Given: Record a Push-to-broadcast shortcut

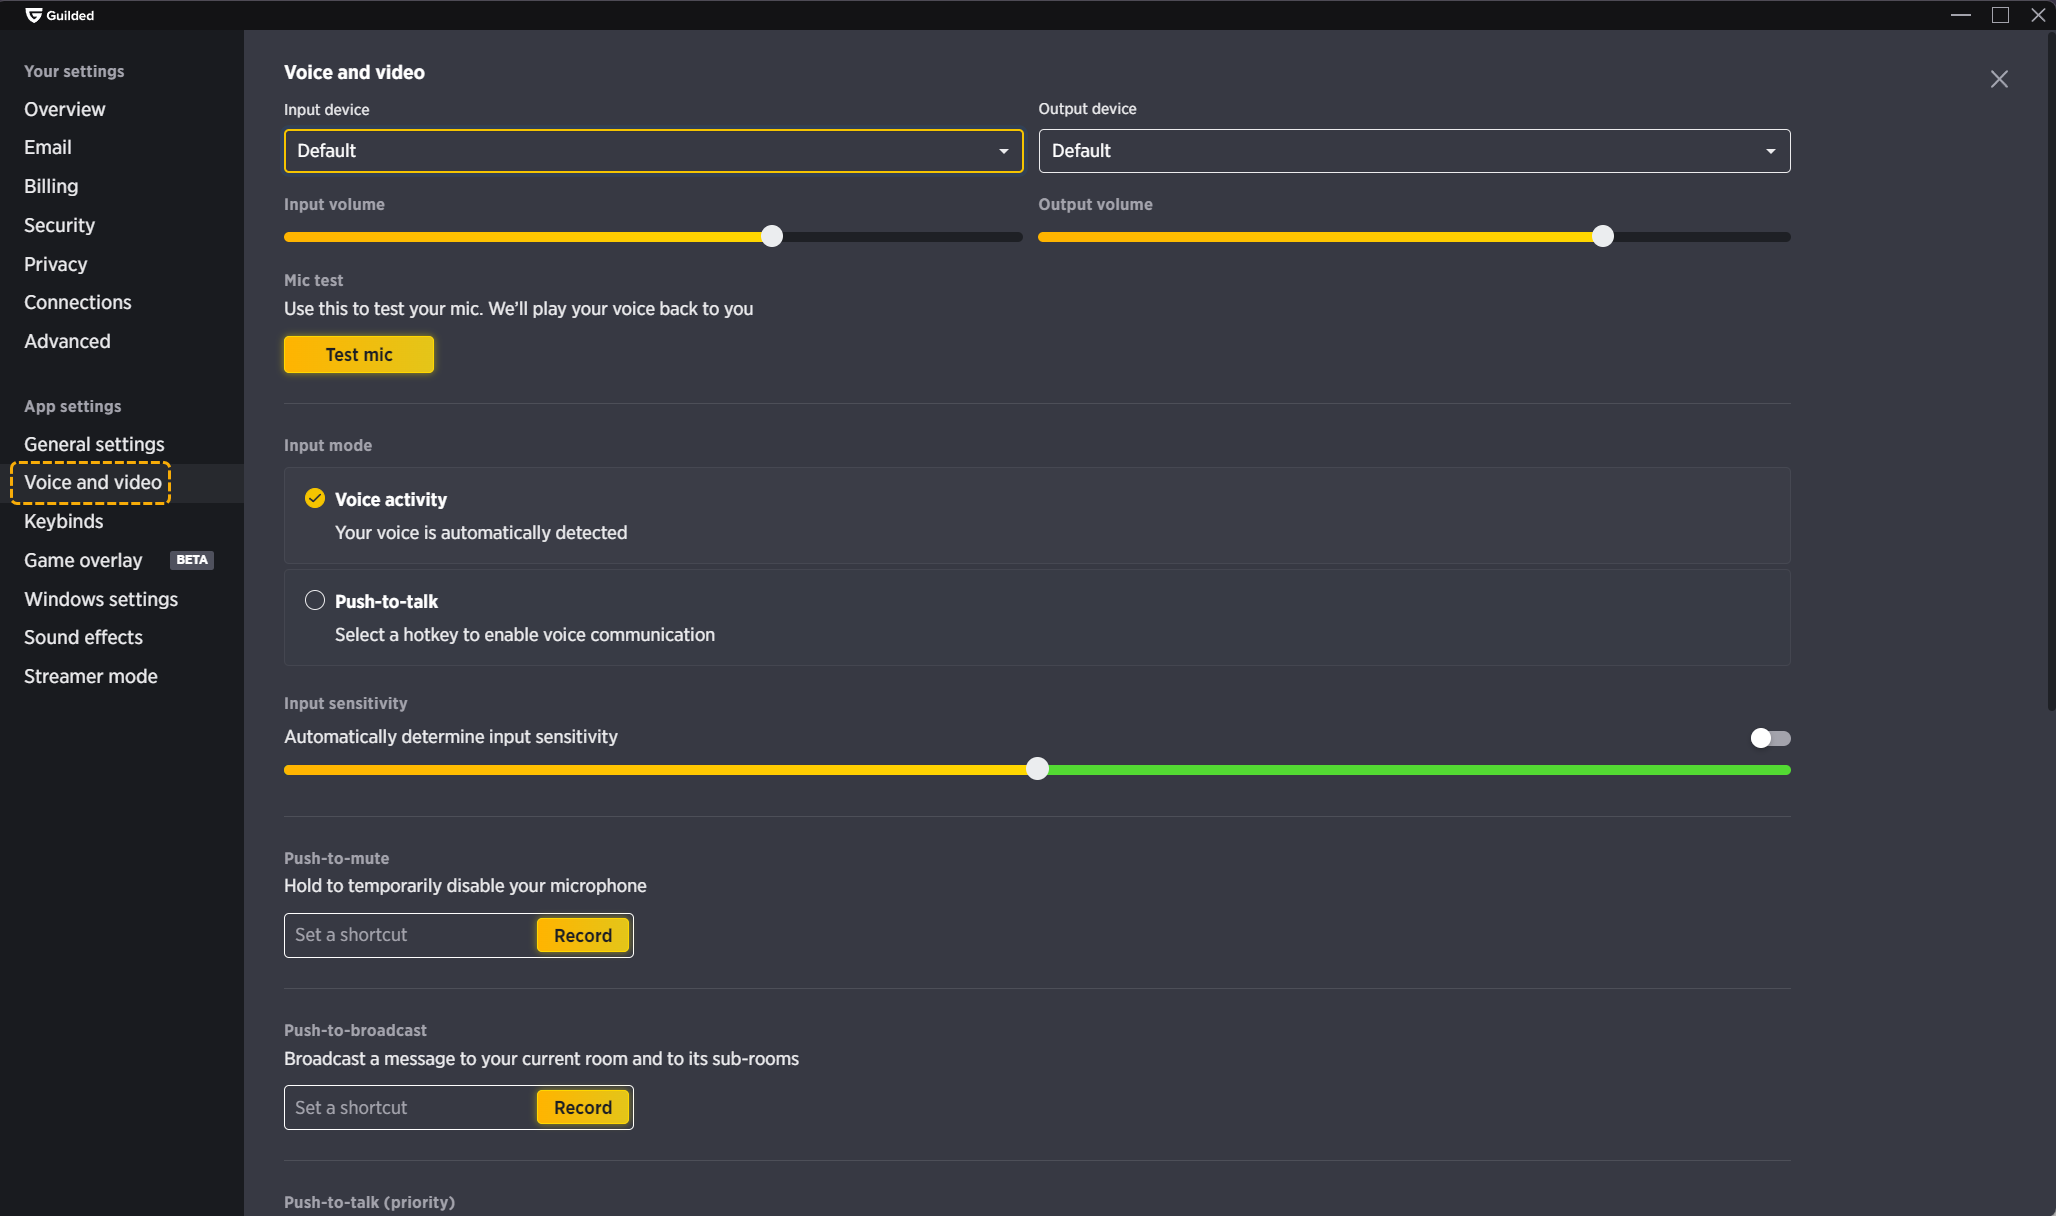Looking at the screenshot, I should pos(582,1107).
